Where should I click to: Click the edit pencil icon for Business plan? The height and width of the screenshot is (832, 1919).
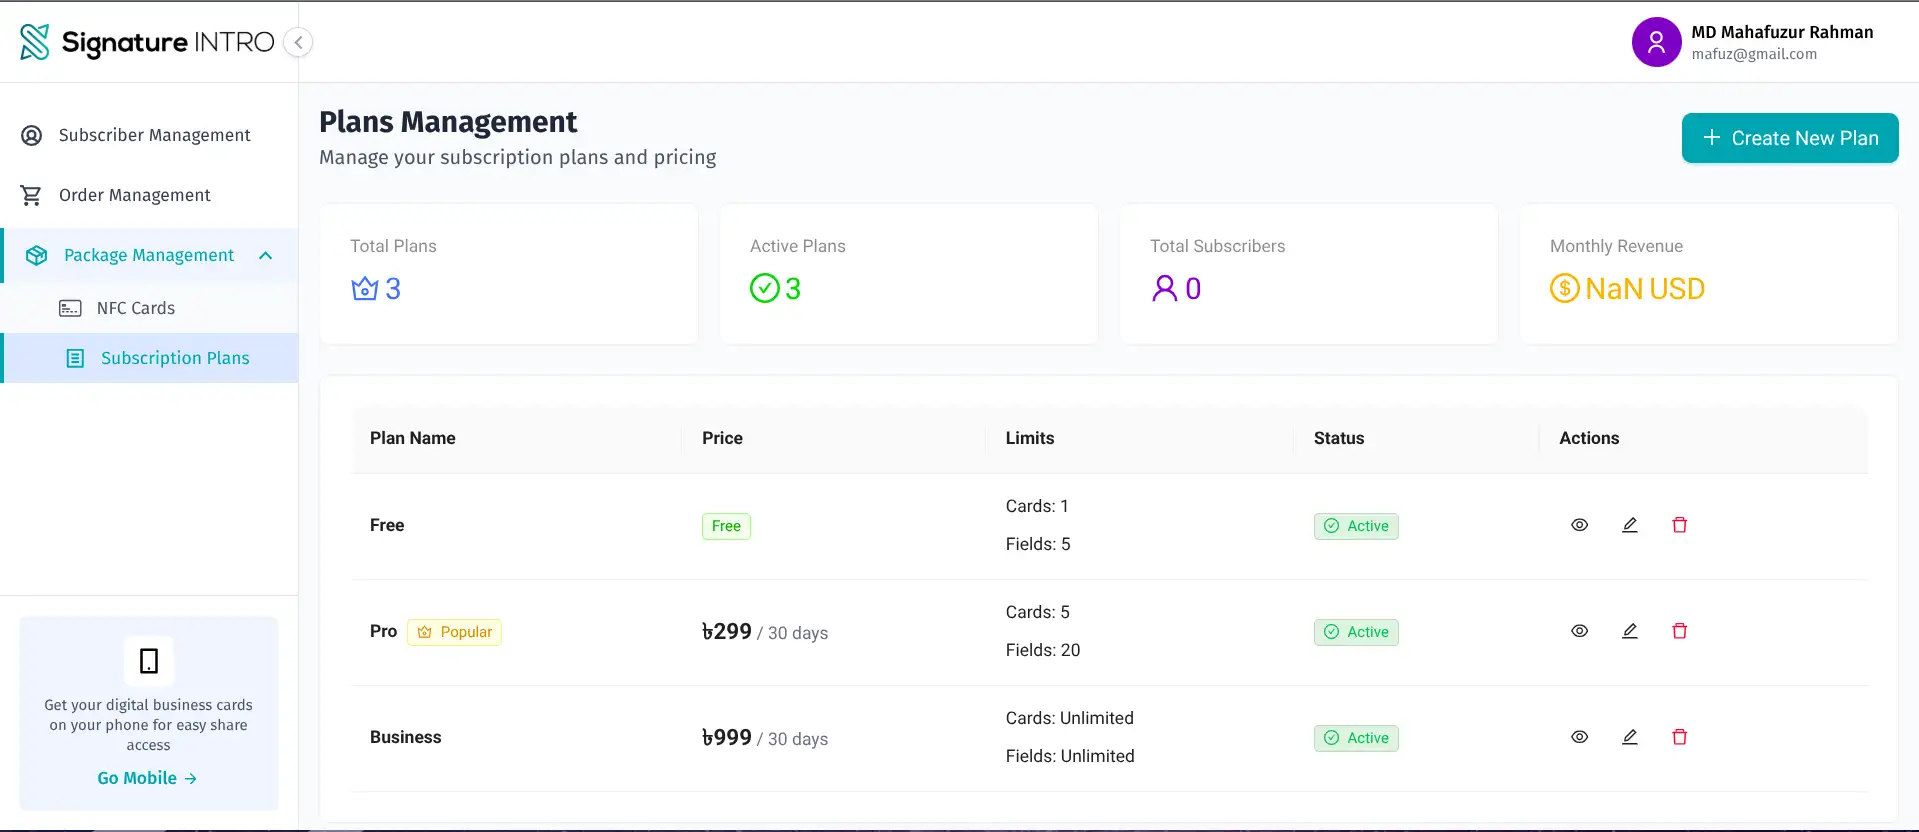[1629, 737]
